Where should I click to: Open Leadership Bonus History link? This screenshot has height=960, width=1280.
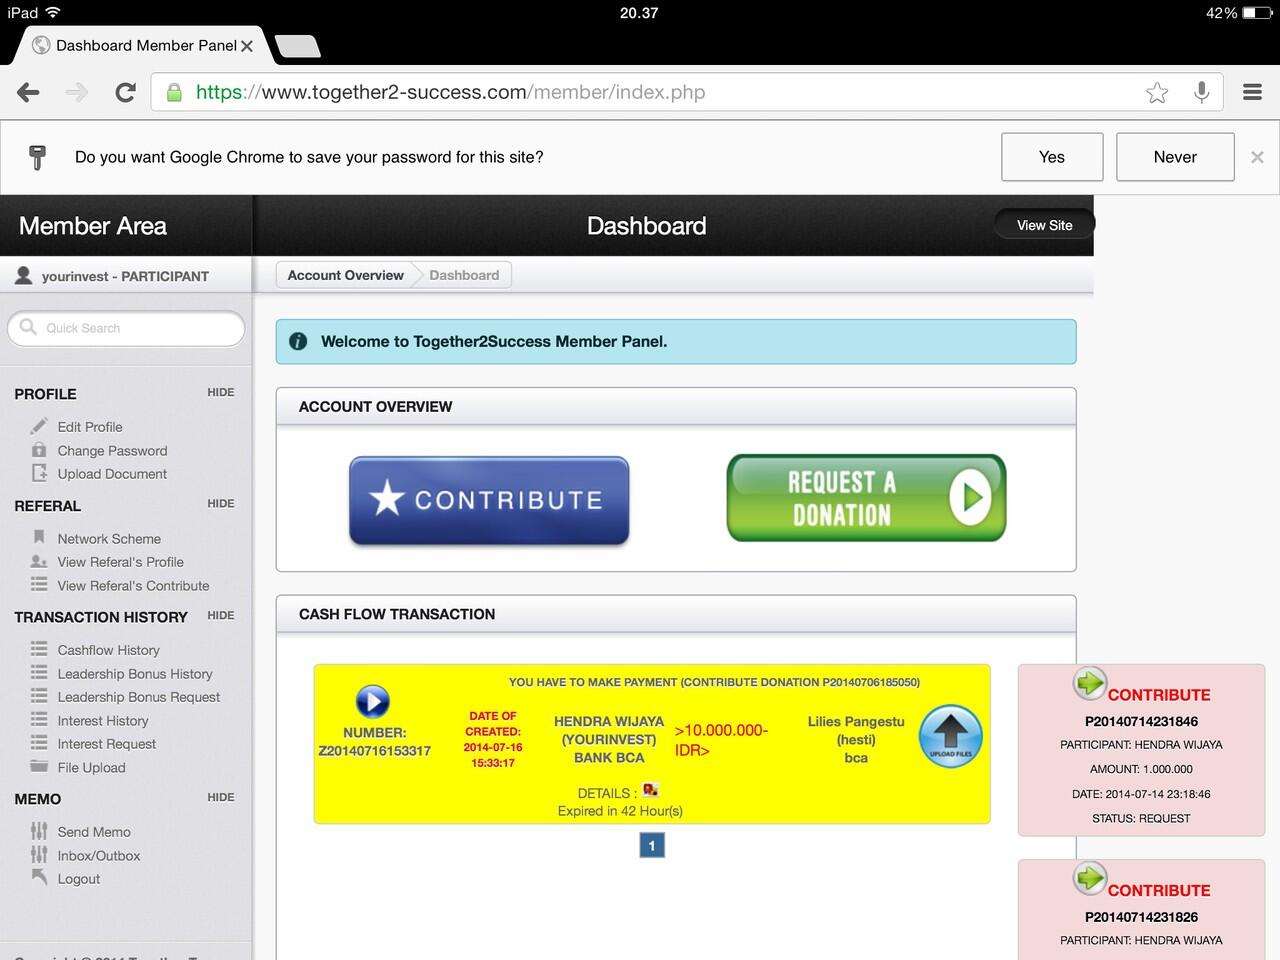click(135, 674)
